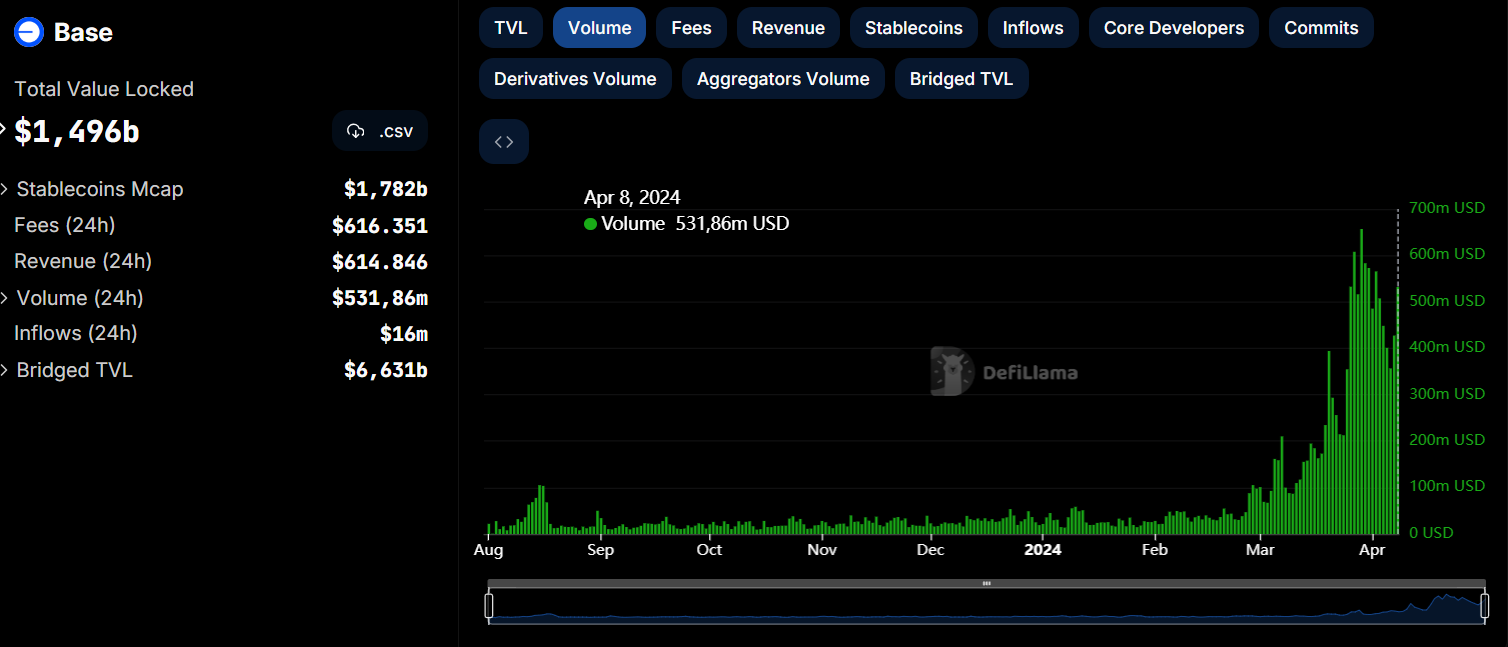Open the embed code angle-brackets button

[x=504, y=142]
